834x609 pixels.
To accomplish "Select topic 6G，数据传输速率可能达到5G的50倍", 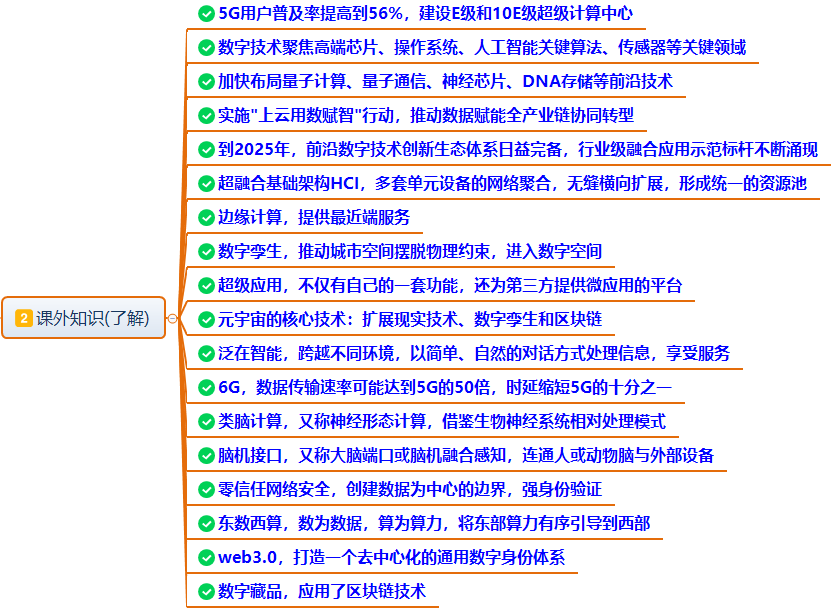I will [x=445, y=387].
